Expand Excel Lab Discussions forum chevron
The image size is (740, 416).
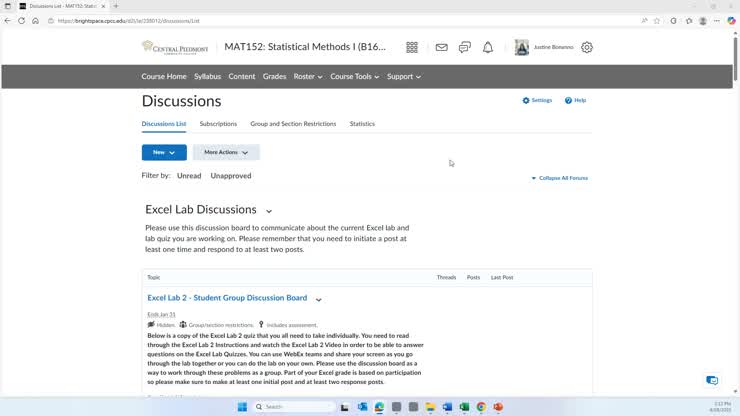(269, 211)
